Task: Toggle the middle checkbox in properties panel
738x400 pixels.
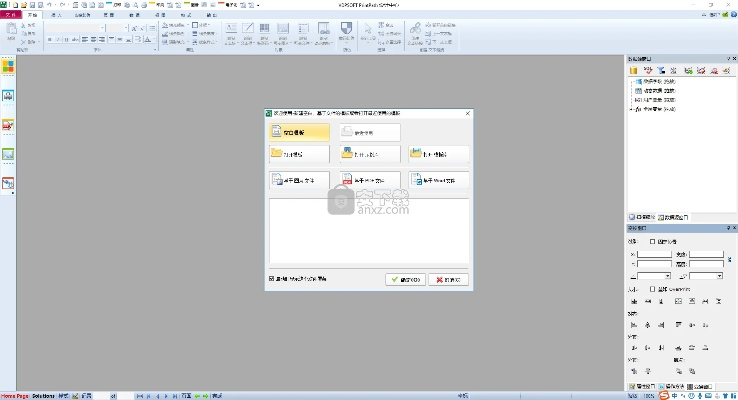Action: 654,289
